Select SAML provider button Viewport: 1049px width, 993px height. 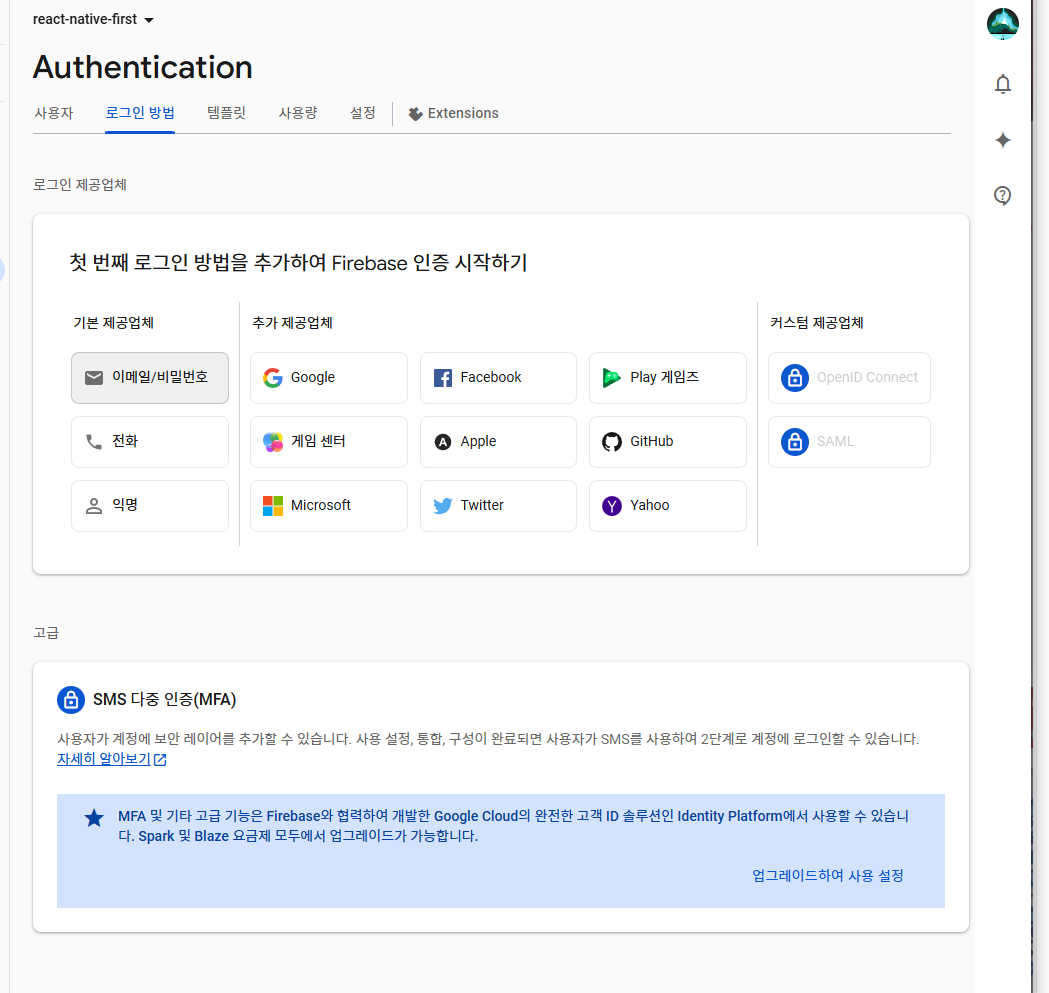(849, 442)
